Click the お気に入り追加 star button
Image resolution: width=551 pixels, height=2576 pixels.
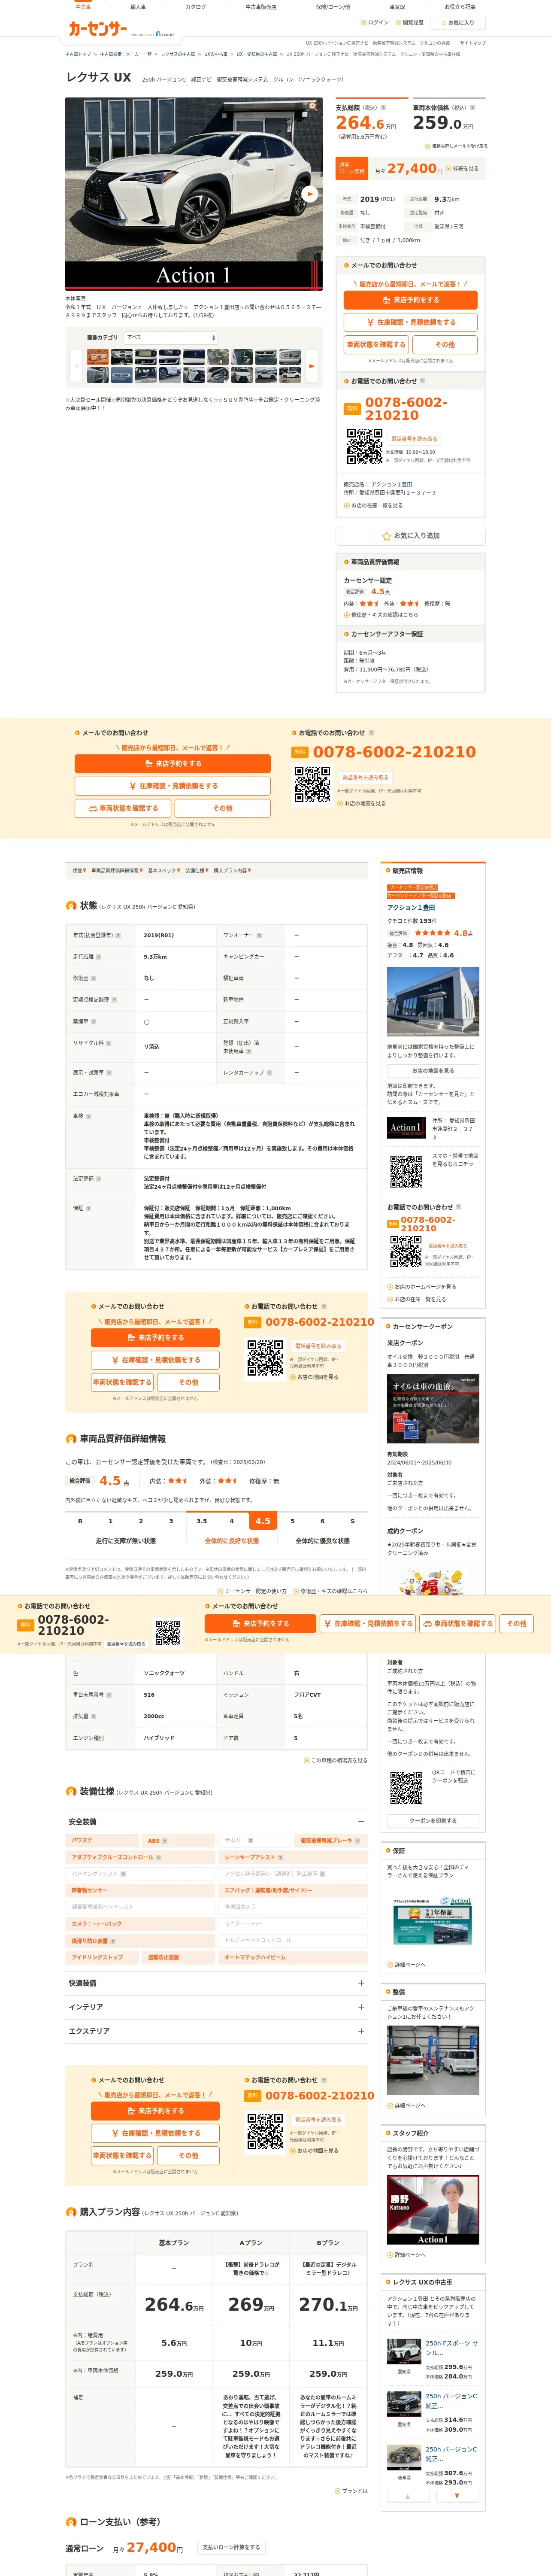[411, 536]
